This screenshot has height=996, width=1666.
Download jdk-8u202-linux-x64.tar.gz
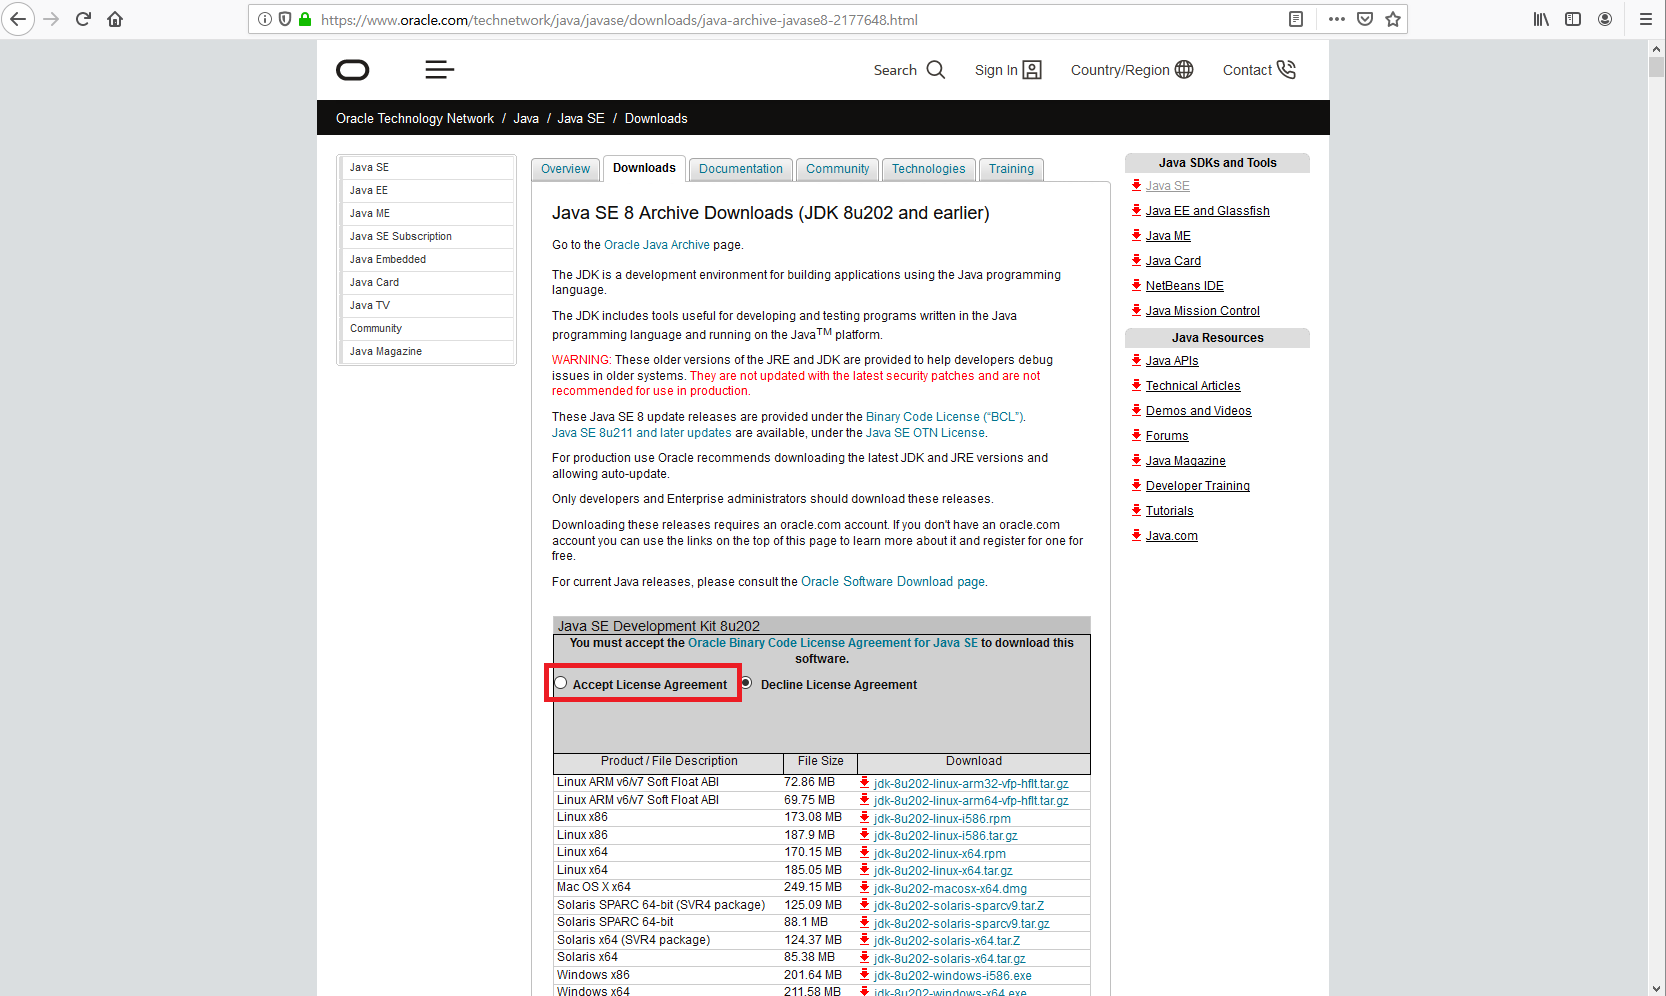943,871
